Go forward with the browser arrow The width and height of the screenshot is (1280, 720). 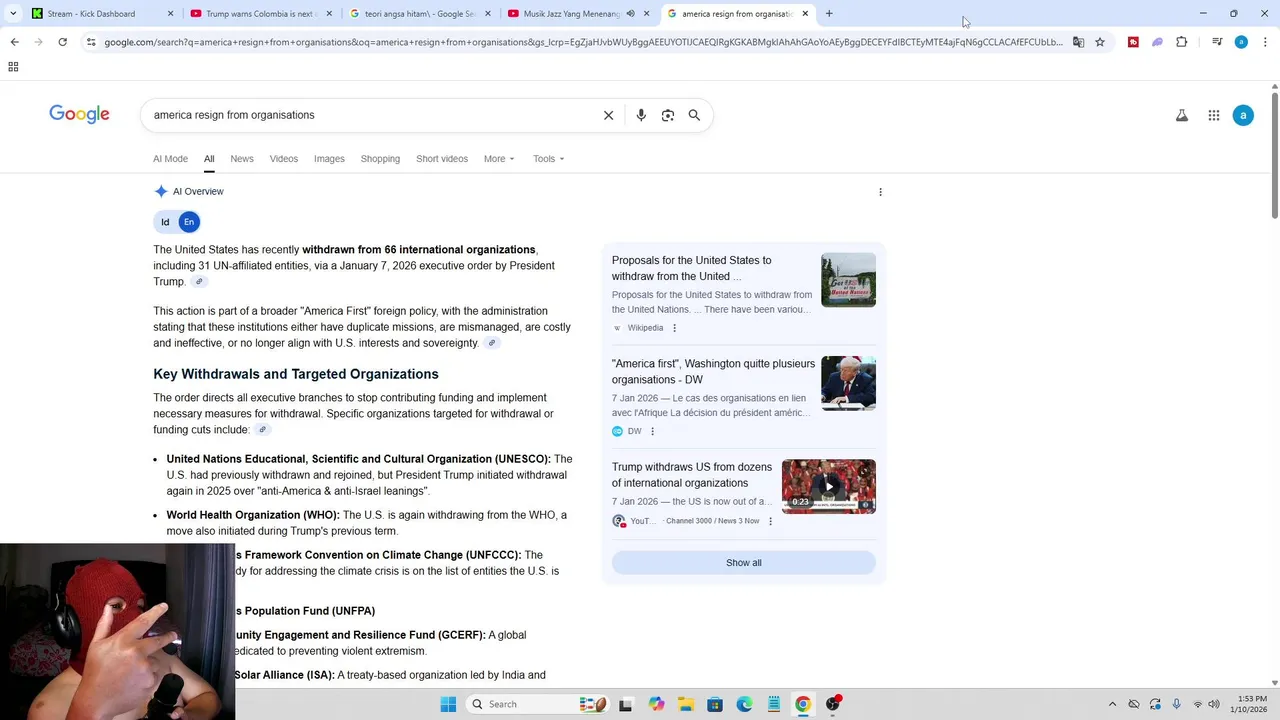[x=38, y=42]
